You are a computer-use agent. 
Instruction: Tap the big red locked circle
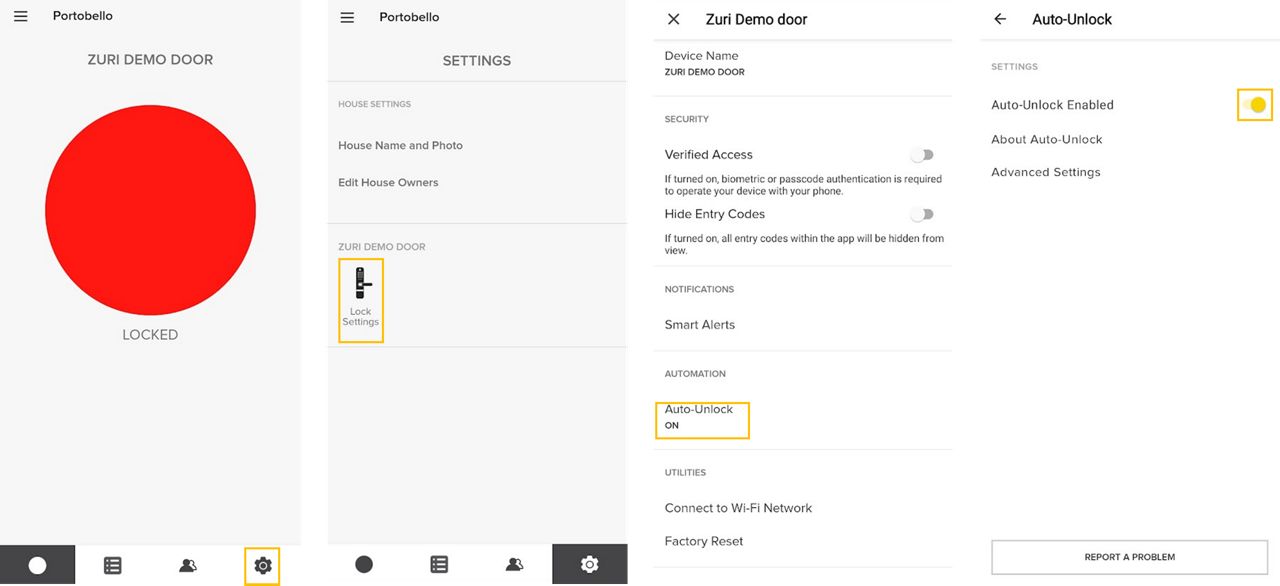(x=150, y=210)
